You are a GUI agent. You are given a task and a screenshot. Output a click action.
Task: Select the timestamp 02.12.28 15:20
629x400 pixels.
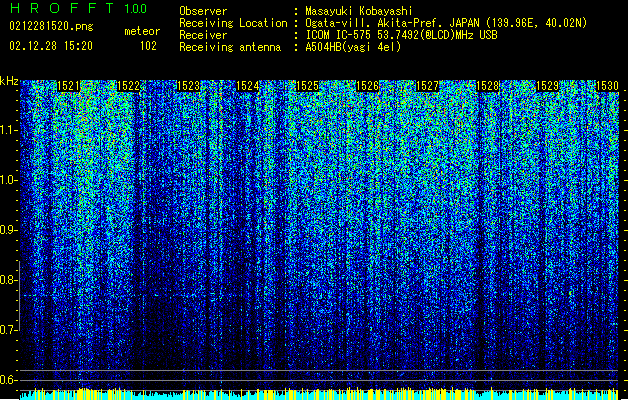[51, 46]
